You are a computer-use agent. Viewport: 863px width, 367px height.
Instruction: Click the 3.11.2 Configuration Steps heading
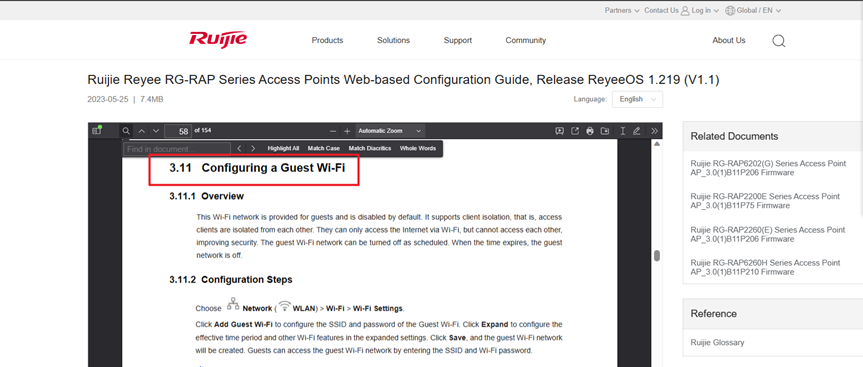231,280
